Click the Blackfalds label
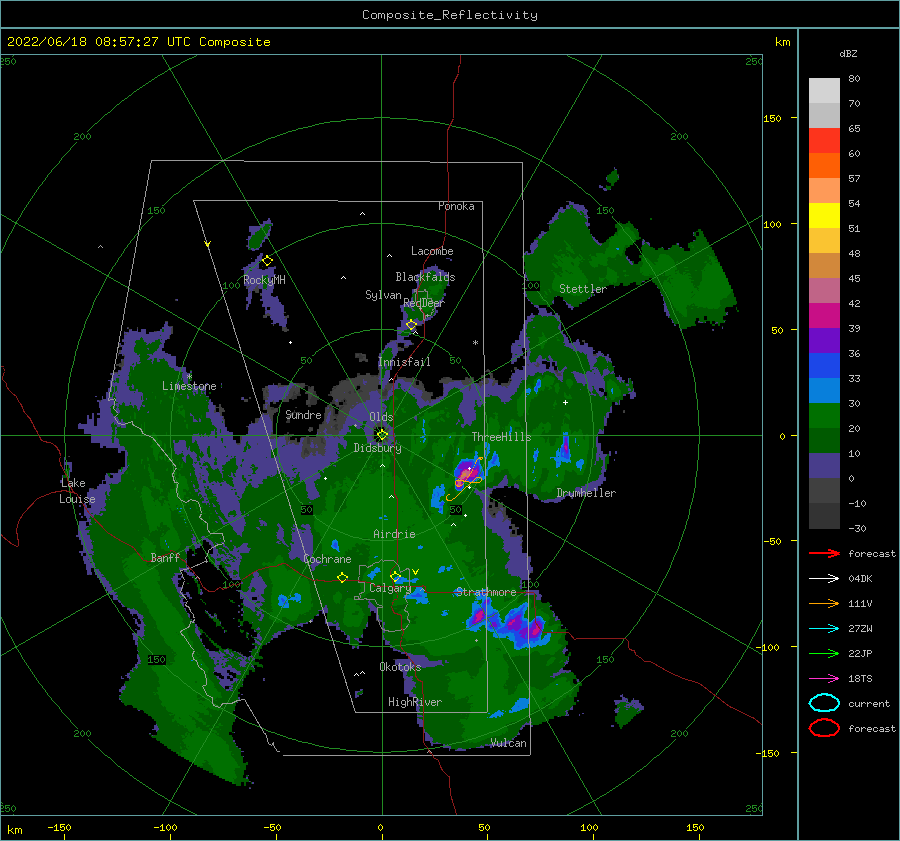 coord(425,277)
